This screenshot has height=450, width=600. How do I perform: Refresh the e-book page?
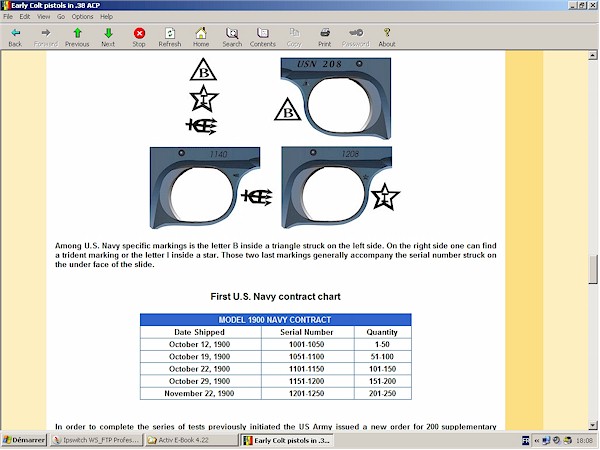coord(170,37)
